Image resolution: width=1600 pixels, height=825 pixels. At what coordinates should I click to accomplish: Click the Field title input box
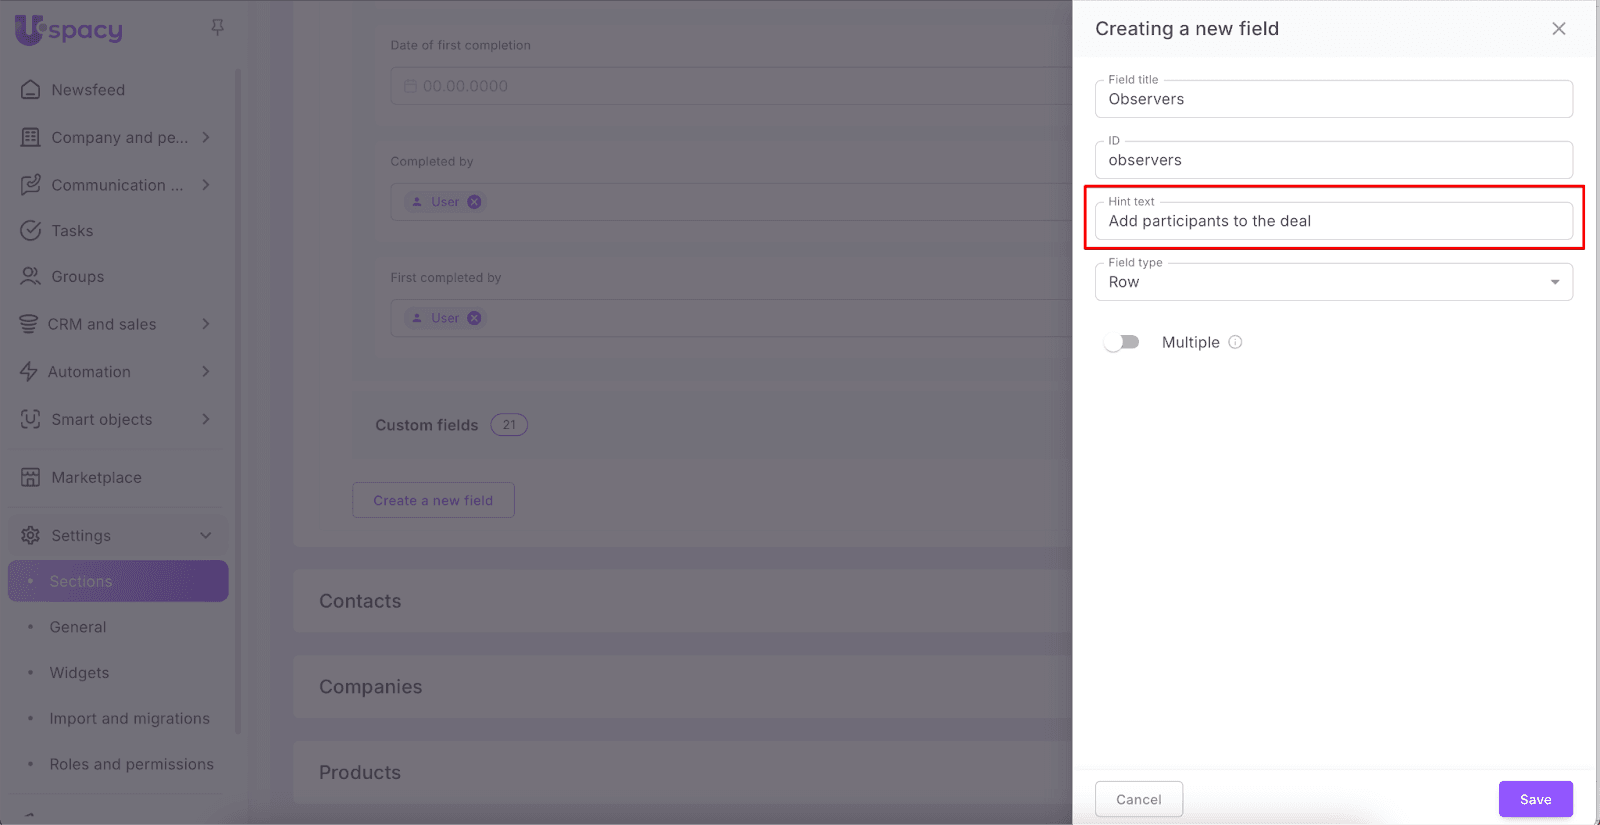pos(1333,99)
